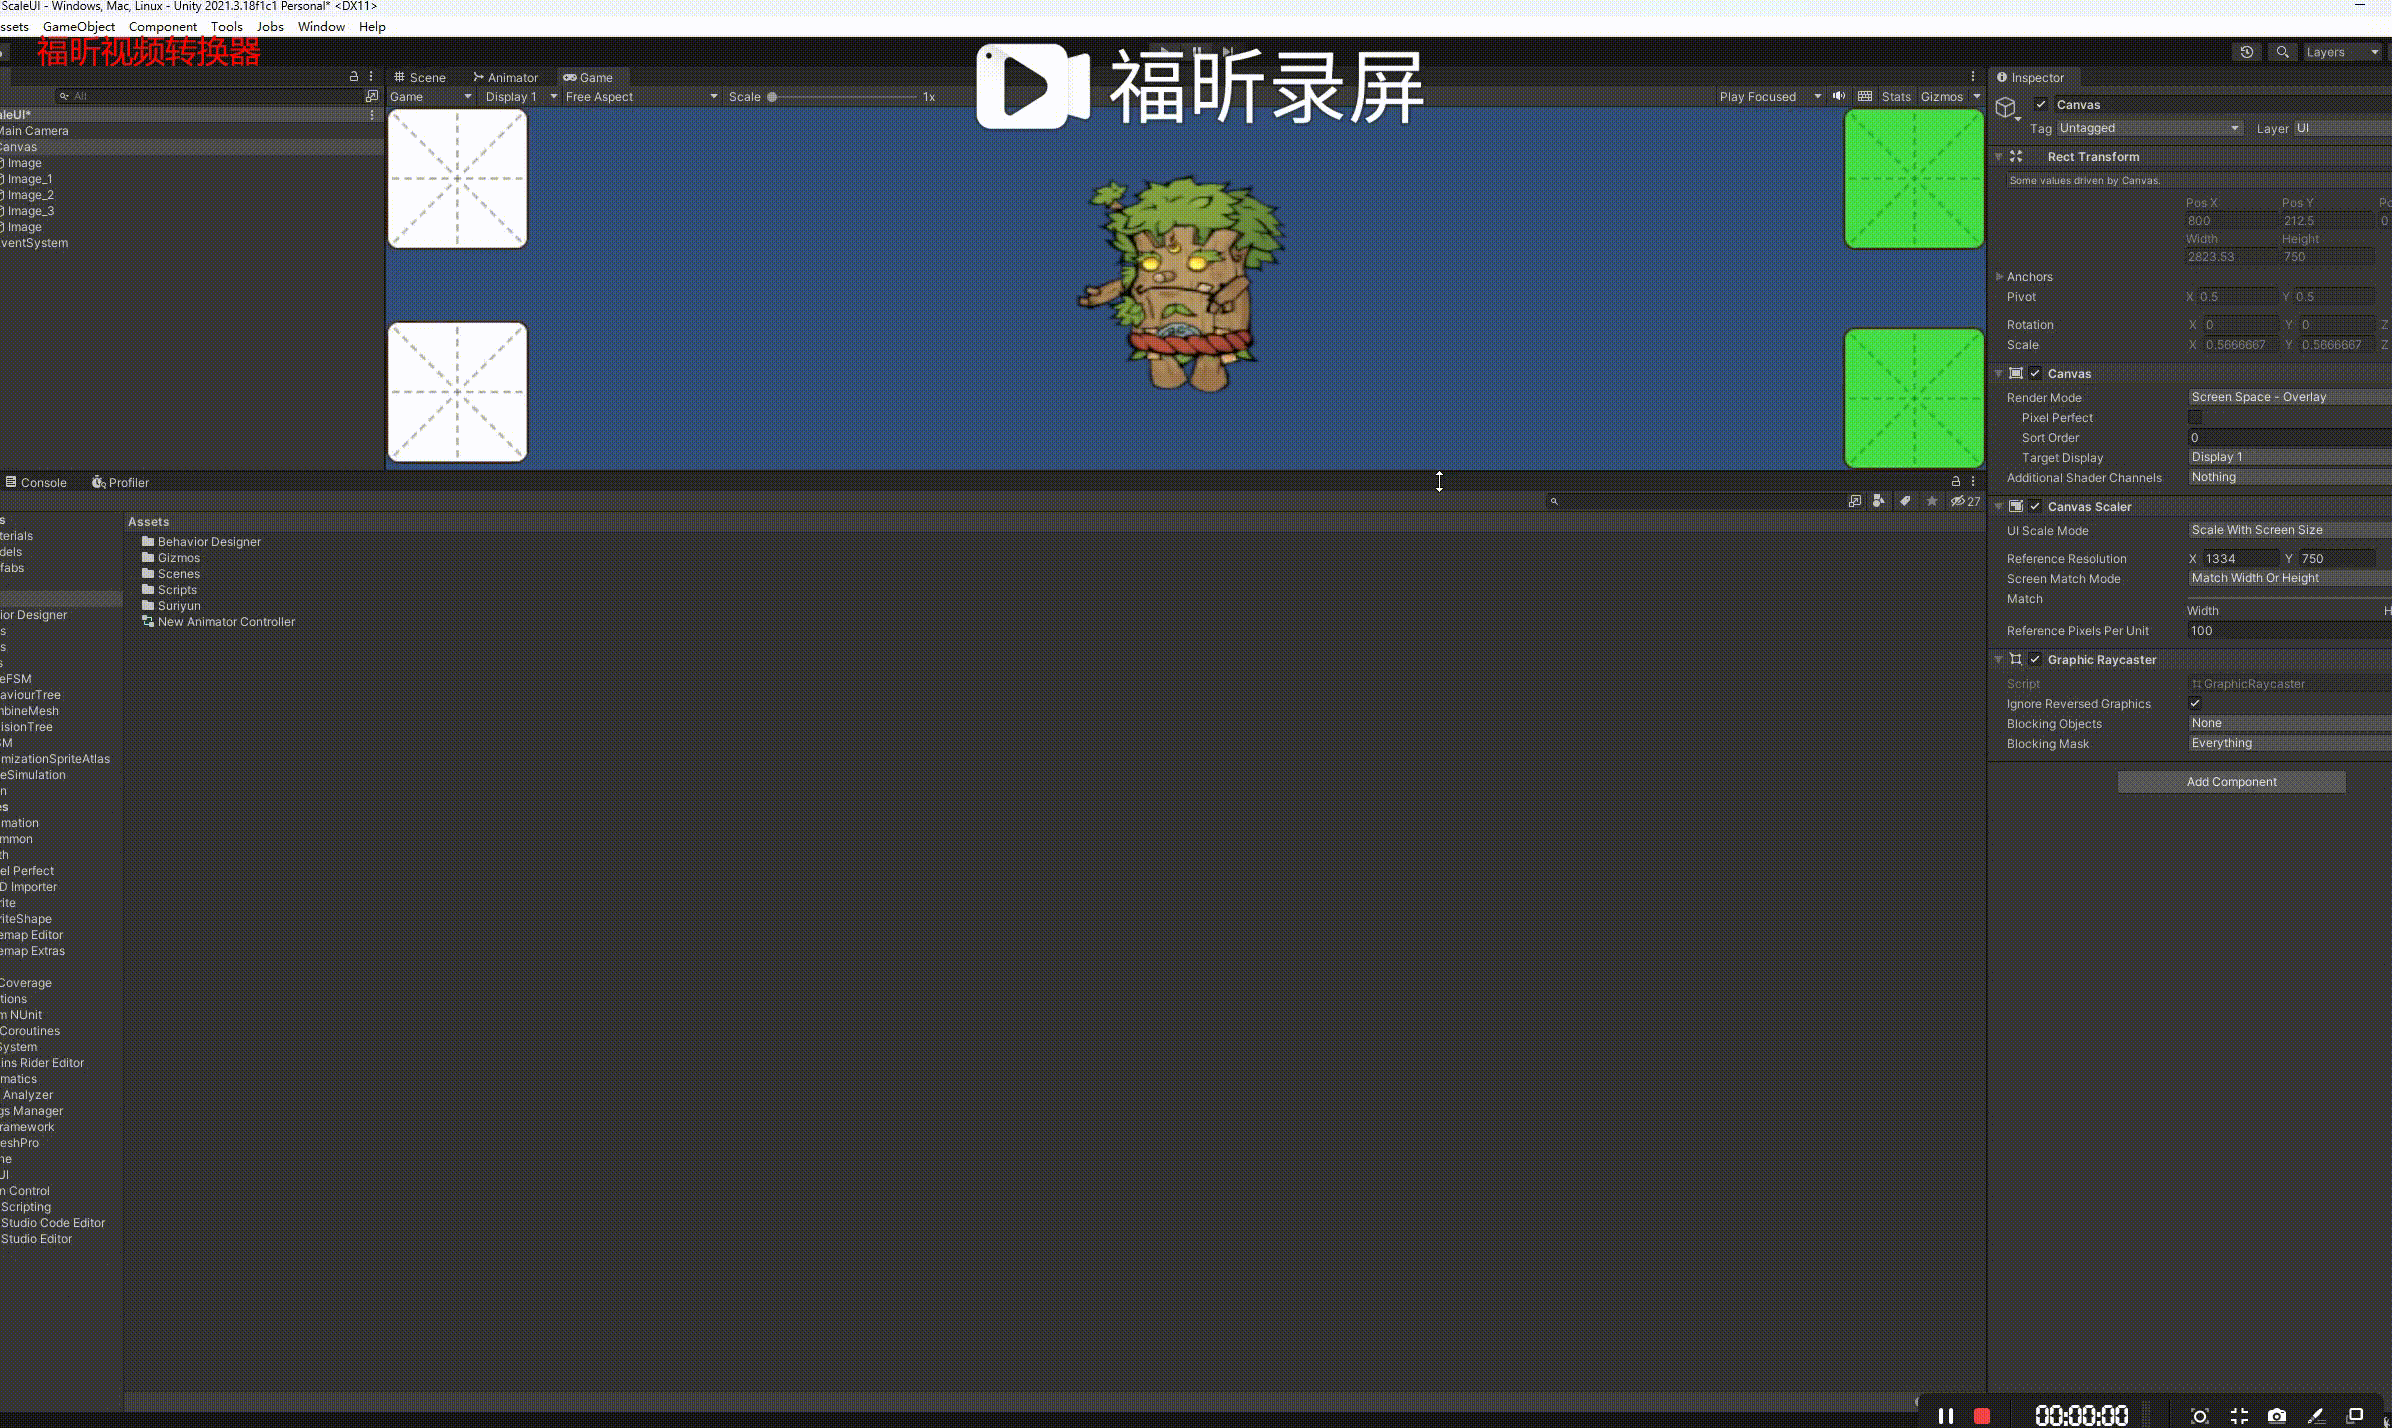Click the GameObject cube icon in Inspector
This screenshot has width=2392, height=1428.
coord(2006,108)
